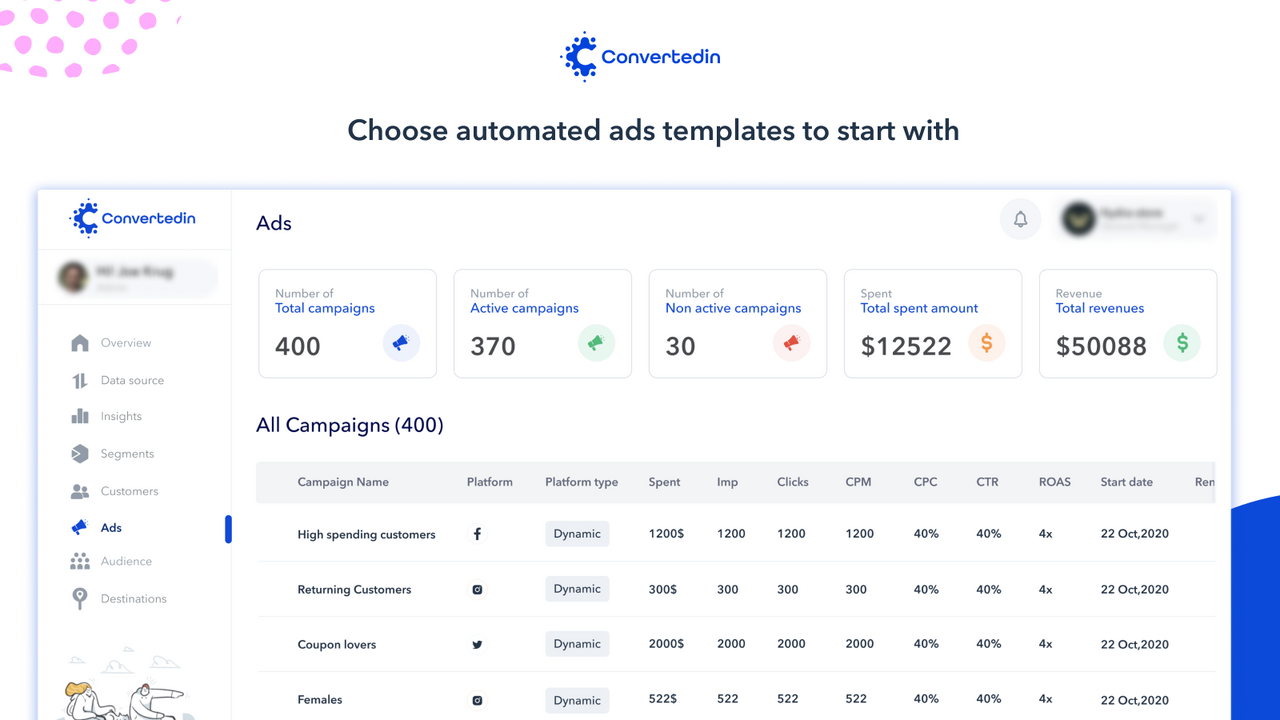Click the Convertedin logo in the sidebar
The height and width of the screenshot is (720, 1280).
(x=133, y=218)
